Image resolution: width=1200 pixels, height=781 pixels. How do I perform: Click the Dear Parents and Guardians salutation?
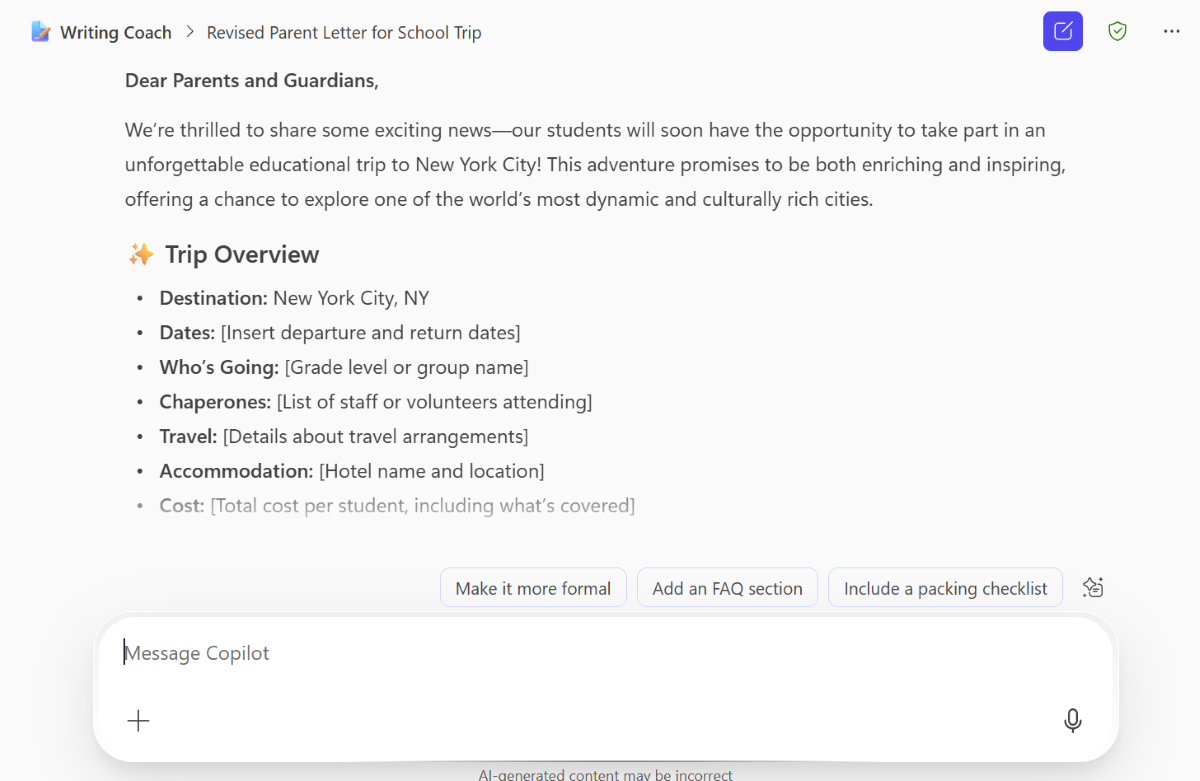pos(250,80)
